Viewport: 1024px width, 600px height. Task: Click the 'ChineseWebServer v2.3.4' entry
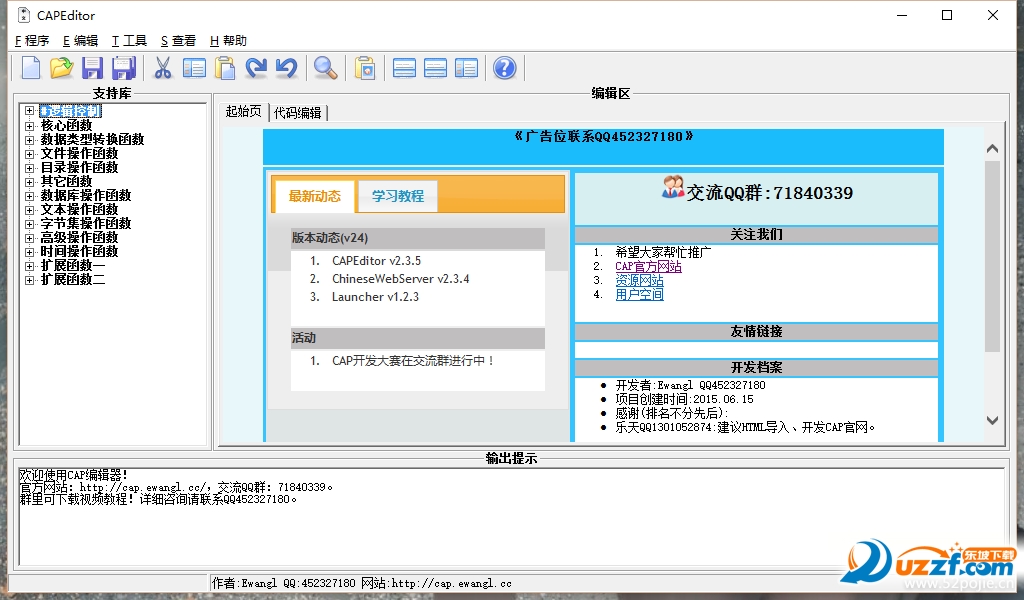click(400, 279)
